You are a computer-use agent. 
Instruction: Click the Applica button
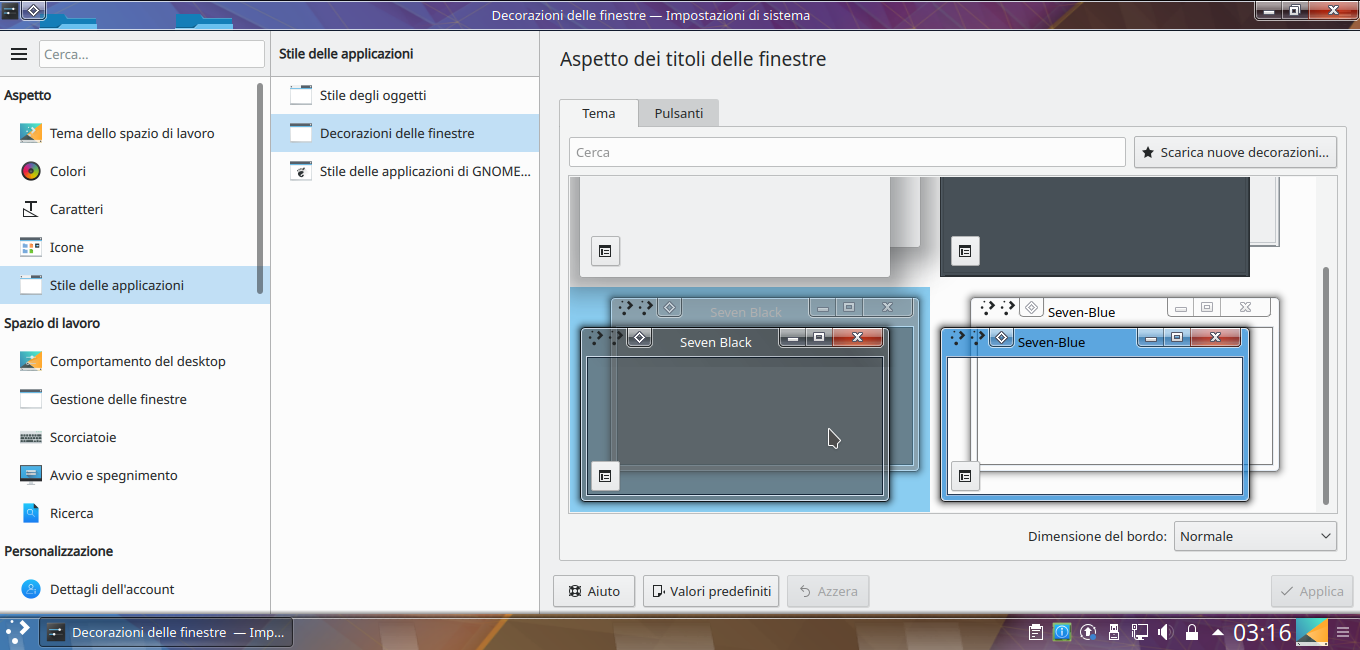(1312, 591)
